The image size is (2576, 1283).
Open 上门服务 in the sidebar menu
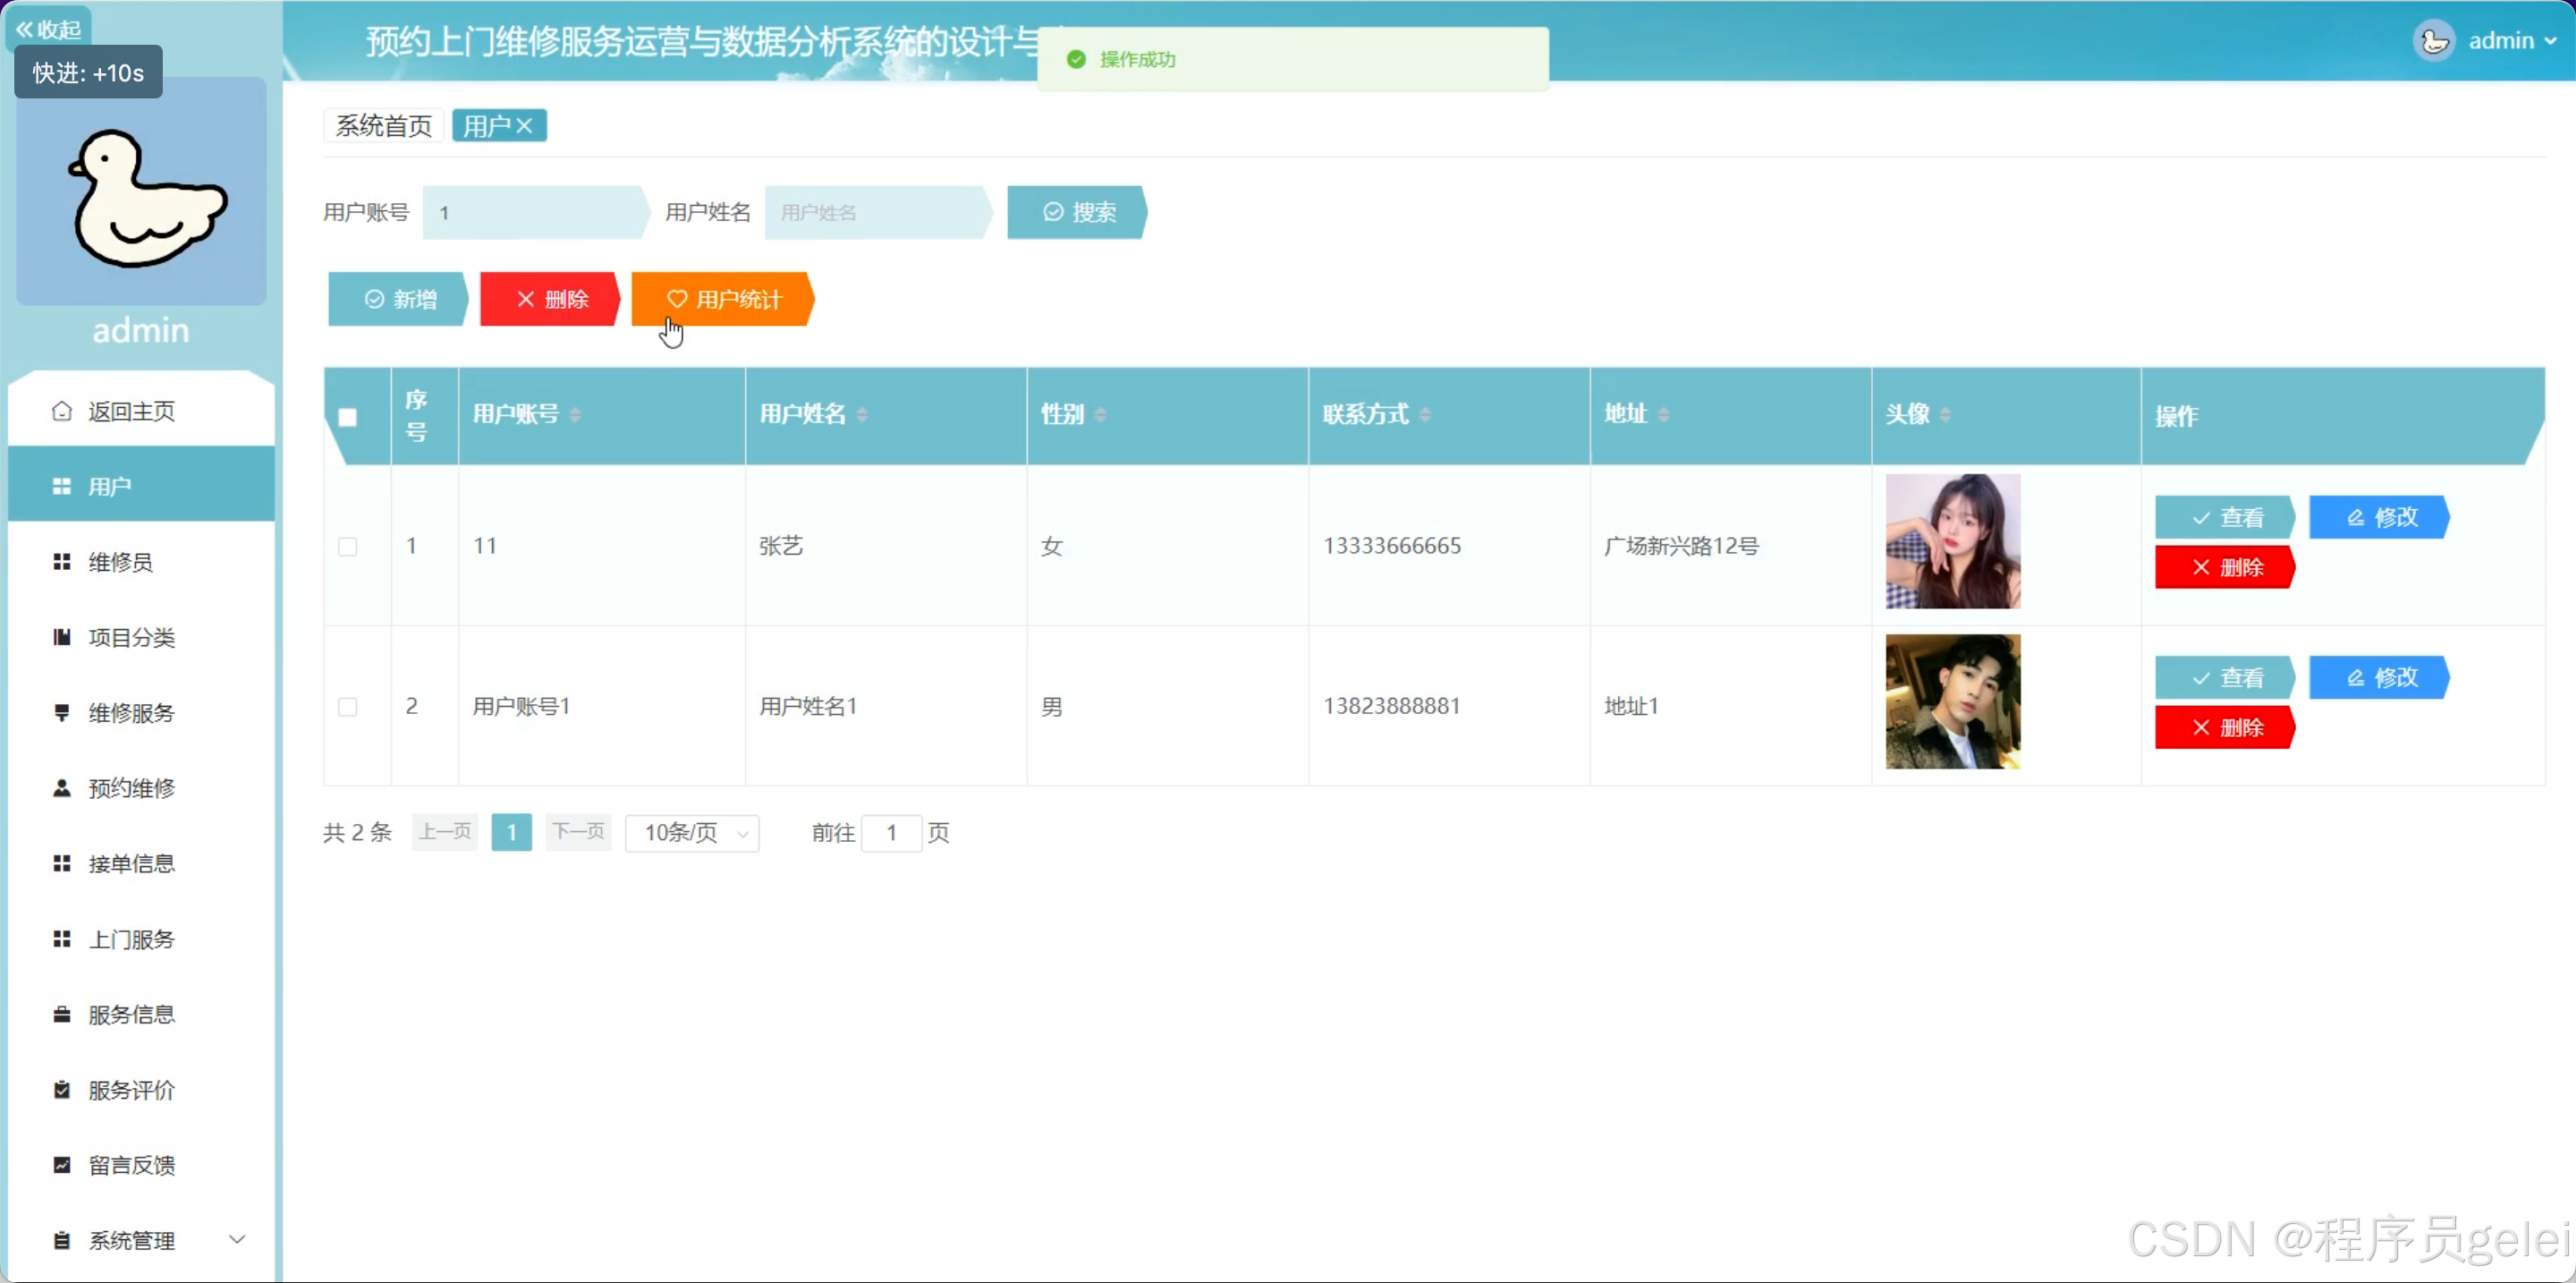pyautogui.click(x=131, y=939)
